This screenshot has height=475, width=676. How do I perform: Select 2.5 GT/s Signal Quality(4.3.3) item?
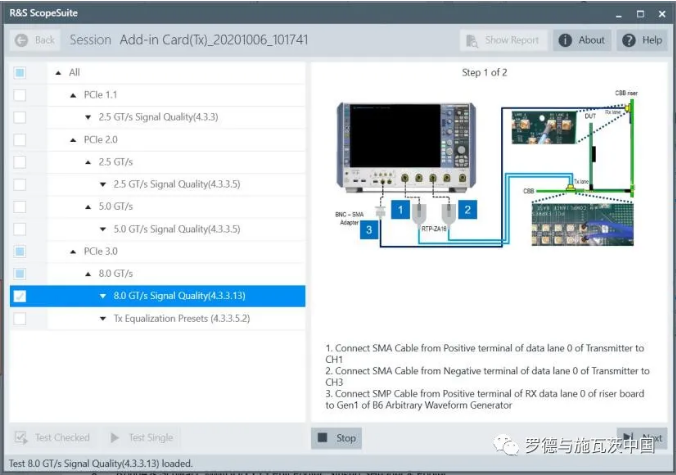tap(165, 117)
